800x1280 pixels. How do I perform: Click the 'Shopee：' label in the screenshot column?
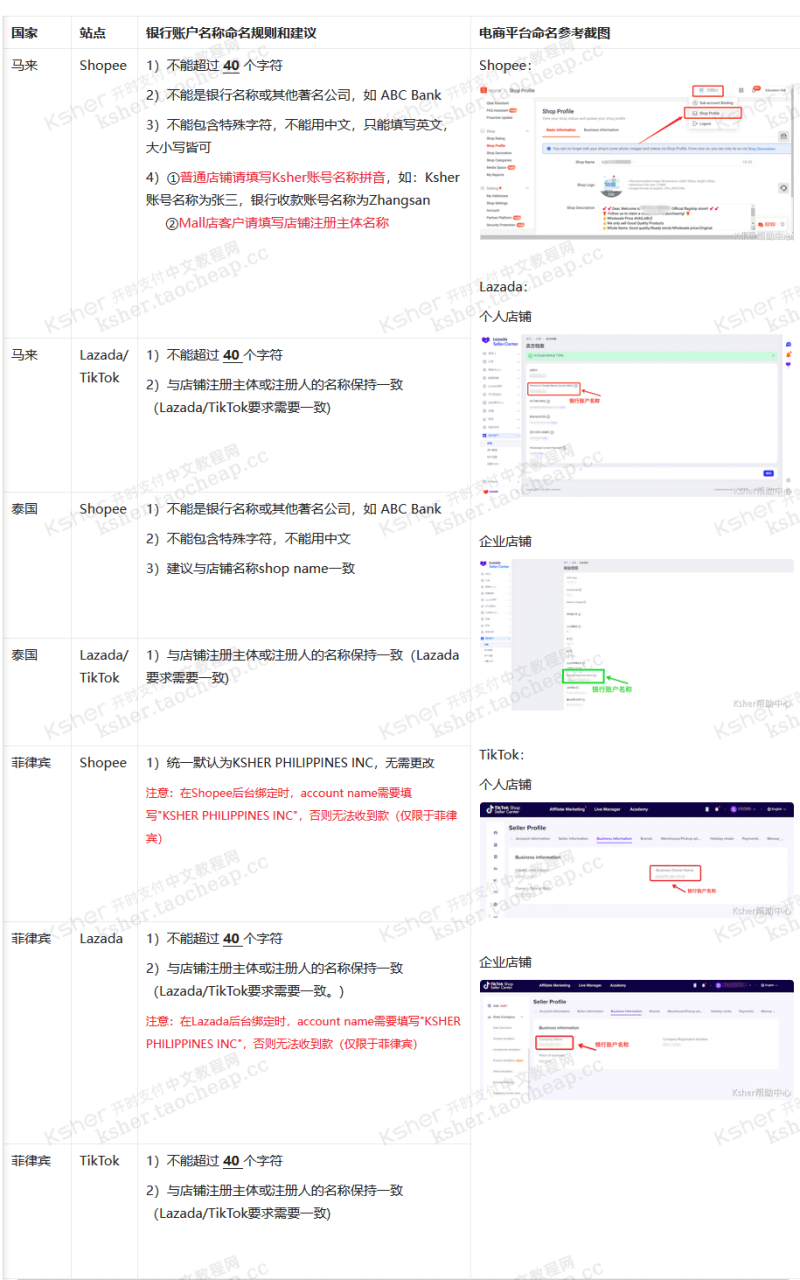506,65
